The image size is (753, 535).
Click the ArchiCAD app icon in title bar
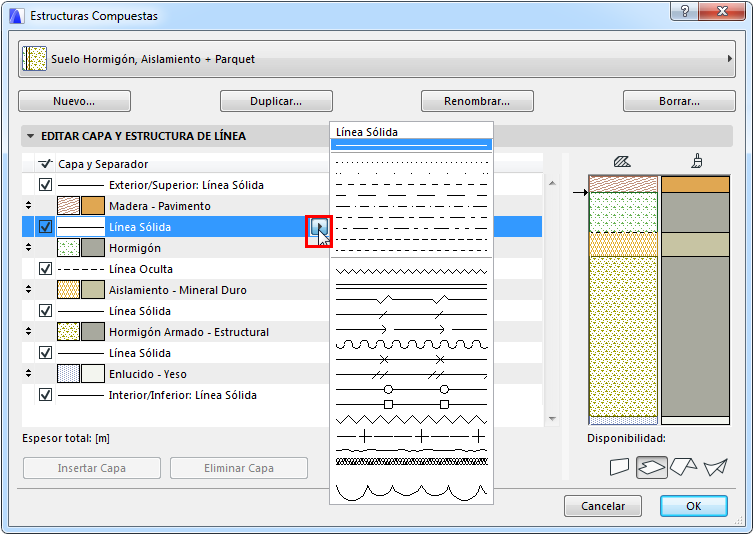click(17, 16)
